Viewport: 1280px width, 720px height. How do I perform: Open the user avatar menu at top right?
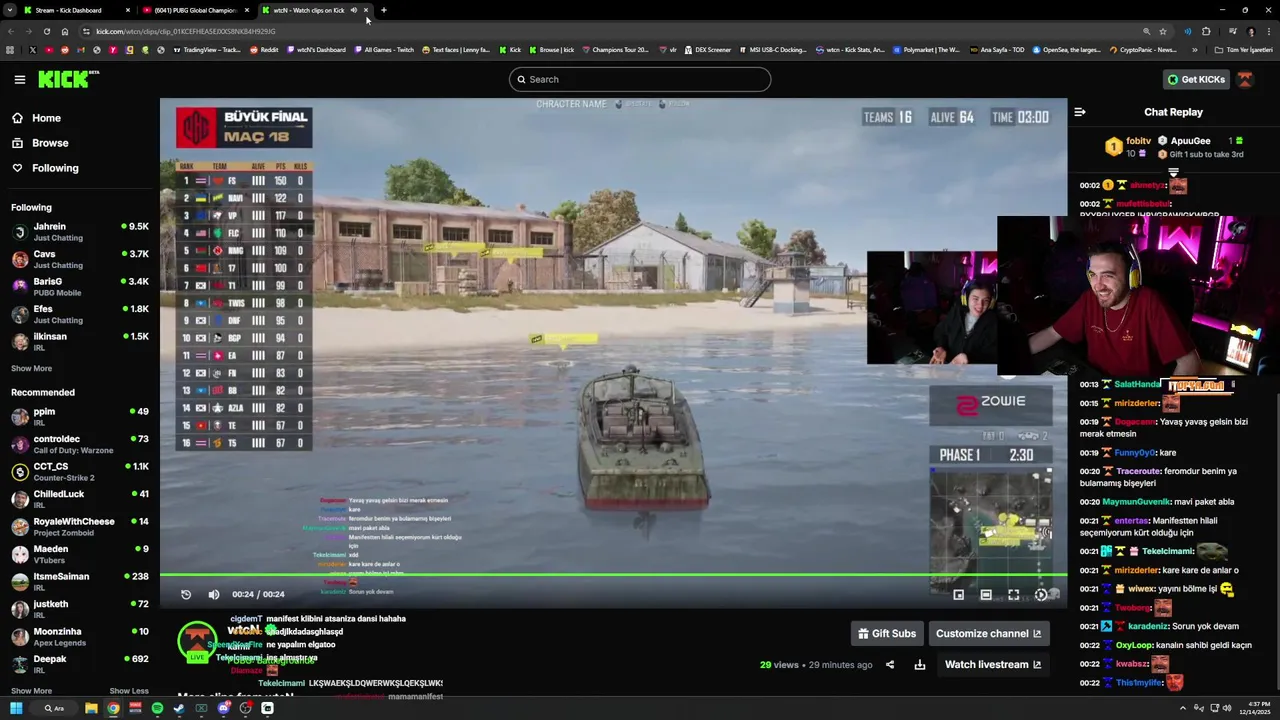pyautogui.click(x=1245, y=79)
